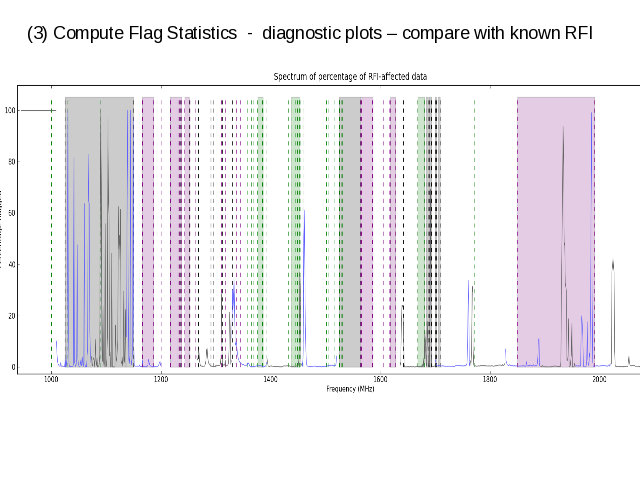
Task: Click the purple band just before 1200 MHz
Action: (x=148, y=232)
